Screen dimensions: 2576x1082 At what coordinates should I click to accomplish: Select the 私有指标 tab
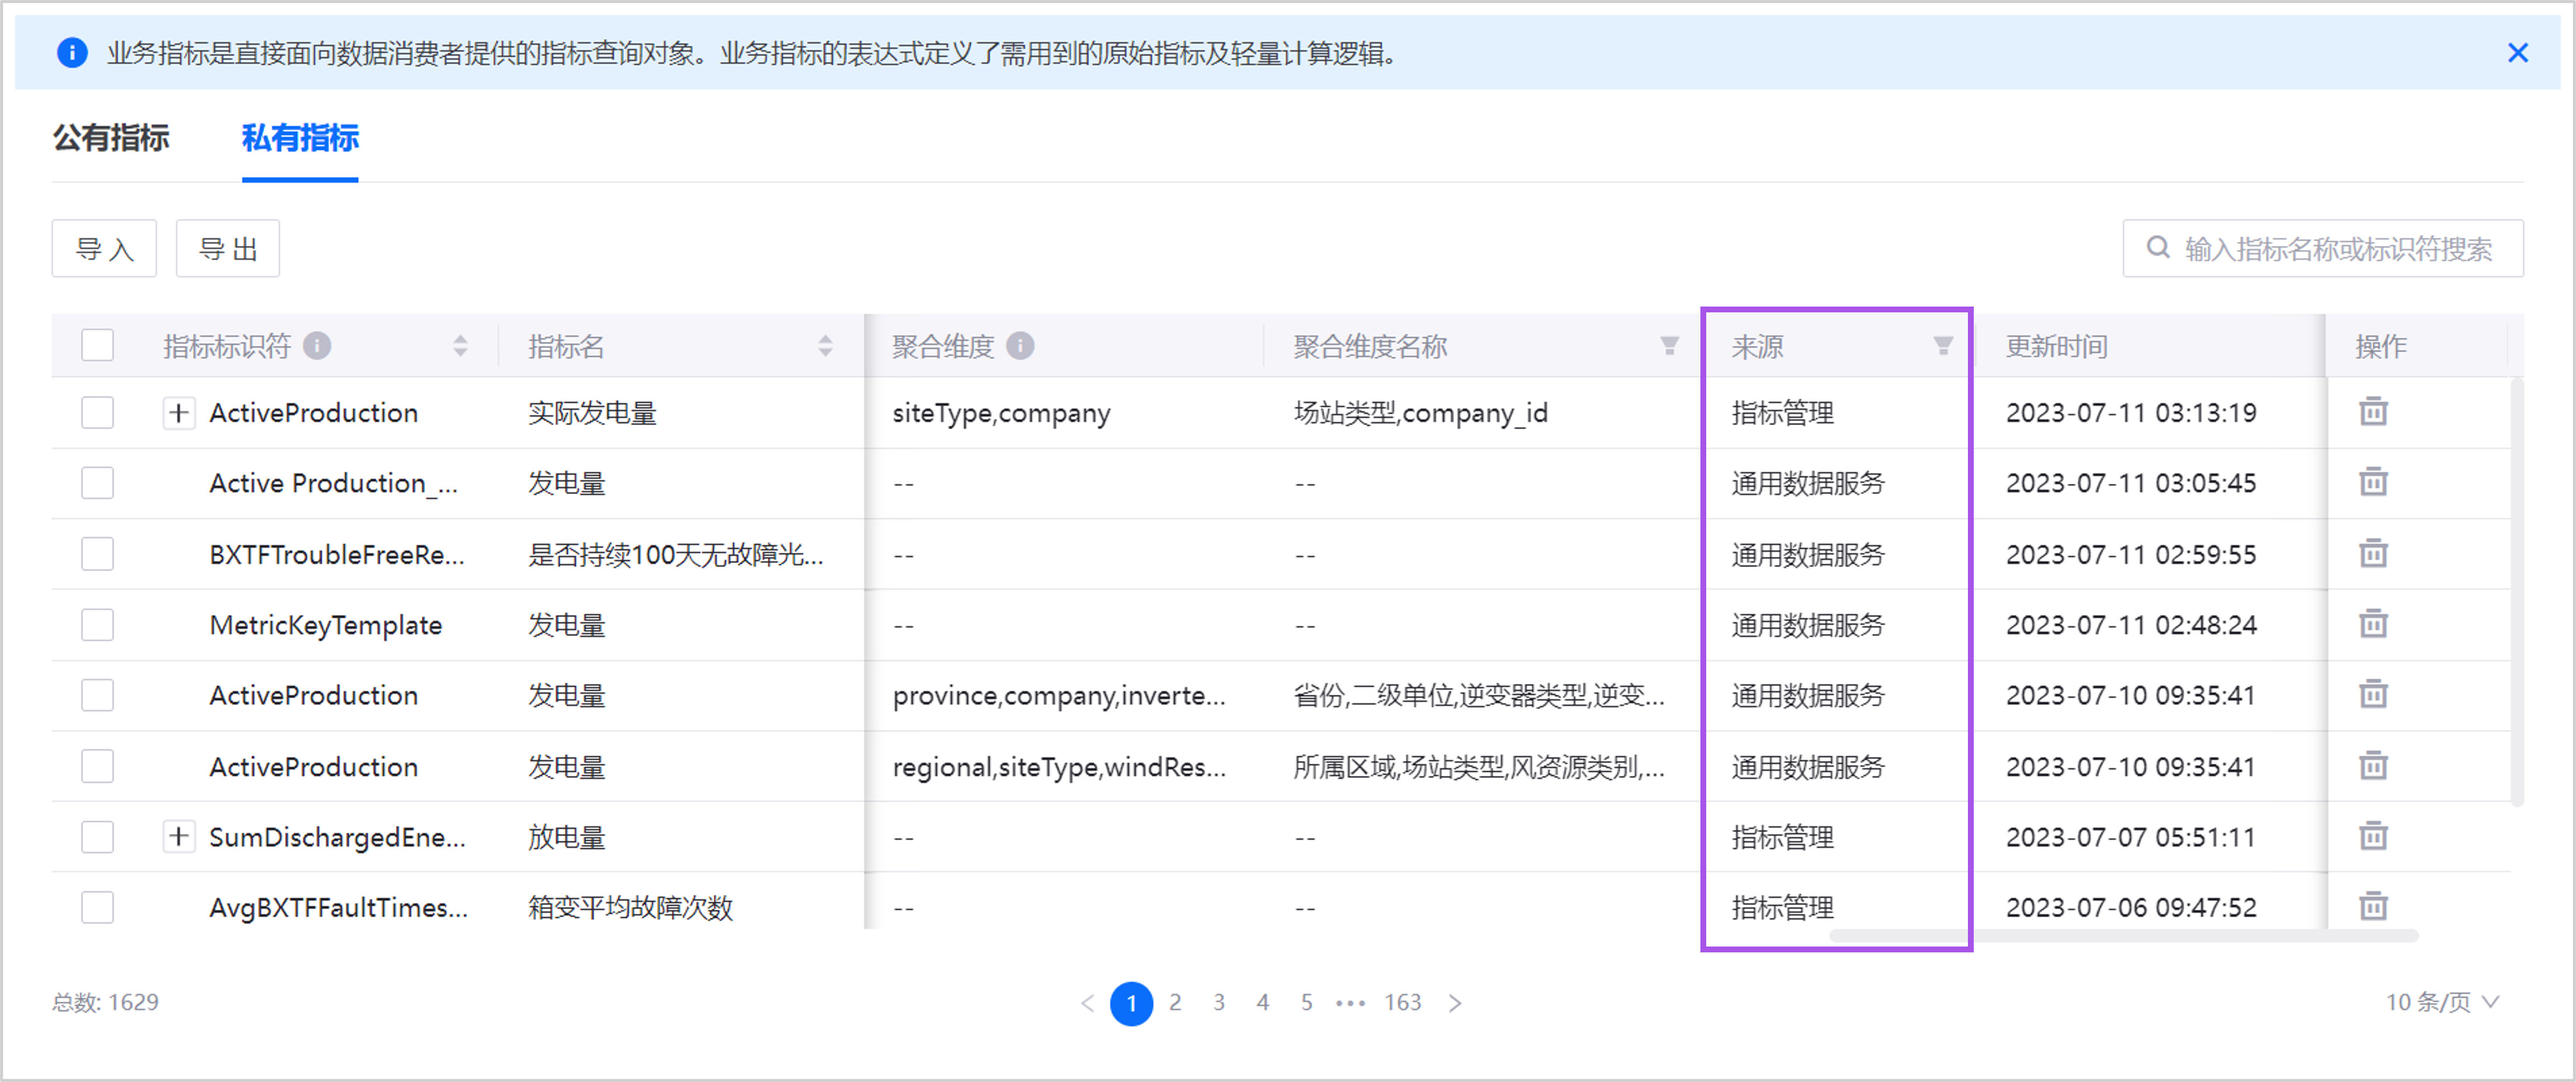click(300, 138)
